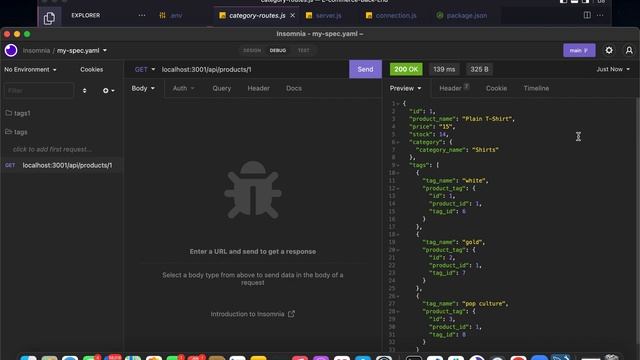The height and width of the screenshot is (360, 640).
Task: Click the Insomnia purple logo icon
Action: point(11,50)
